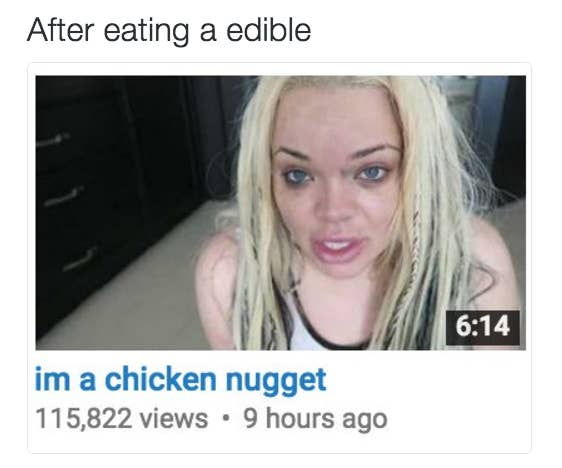
Task: Click the word 'views' under the title
Action: point(174,419)
